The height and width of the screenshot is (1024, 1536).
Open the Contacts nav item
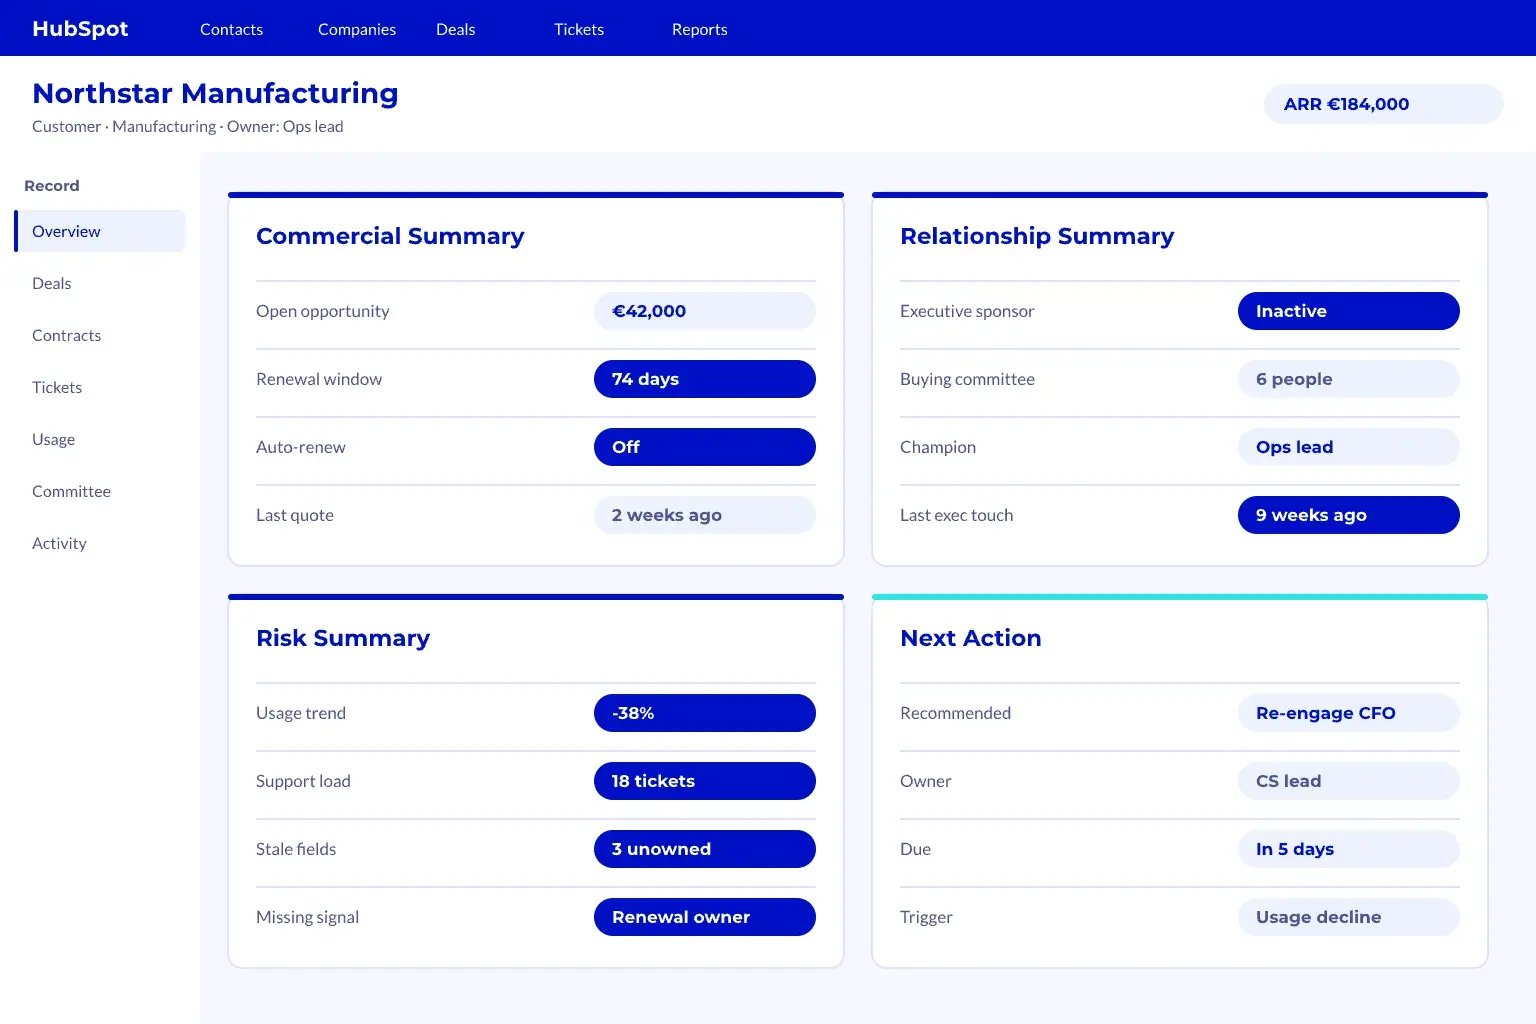(x=231, y=29)
